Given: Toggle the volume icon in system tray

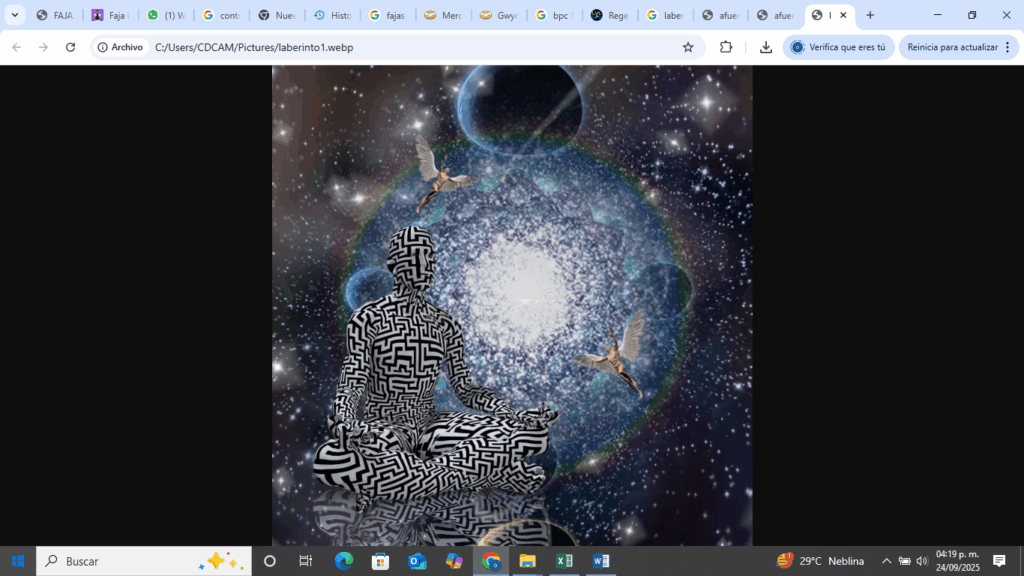Looking at the screenshot, I should click(x=921, y=561).
